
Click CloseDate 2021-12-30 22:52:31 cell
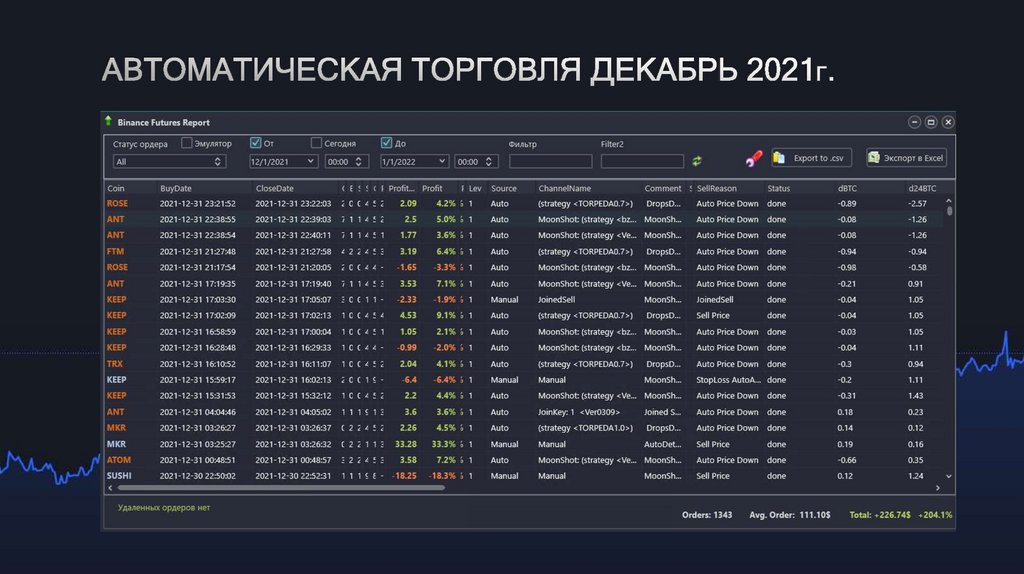293,476
